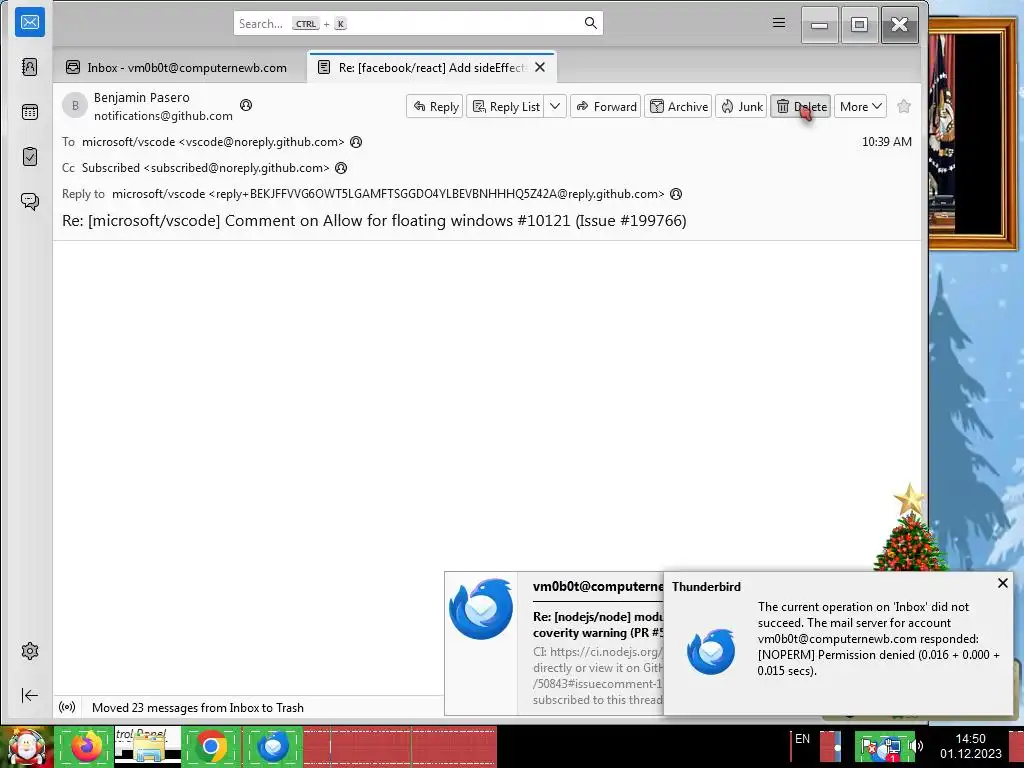Open the Santa start menu button
1024x768 pixels.
(27, 747)
